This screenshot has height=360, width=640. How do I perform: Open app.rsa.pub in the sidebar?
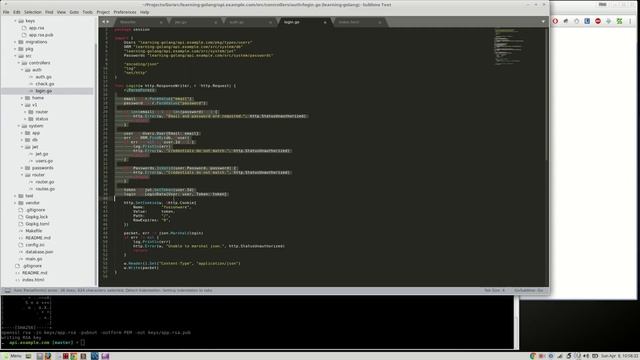(41, 35)
